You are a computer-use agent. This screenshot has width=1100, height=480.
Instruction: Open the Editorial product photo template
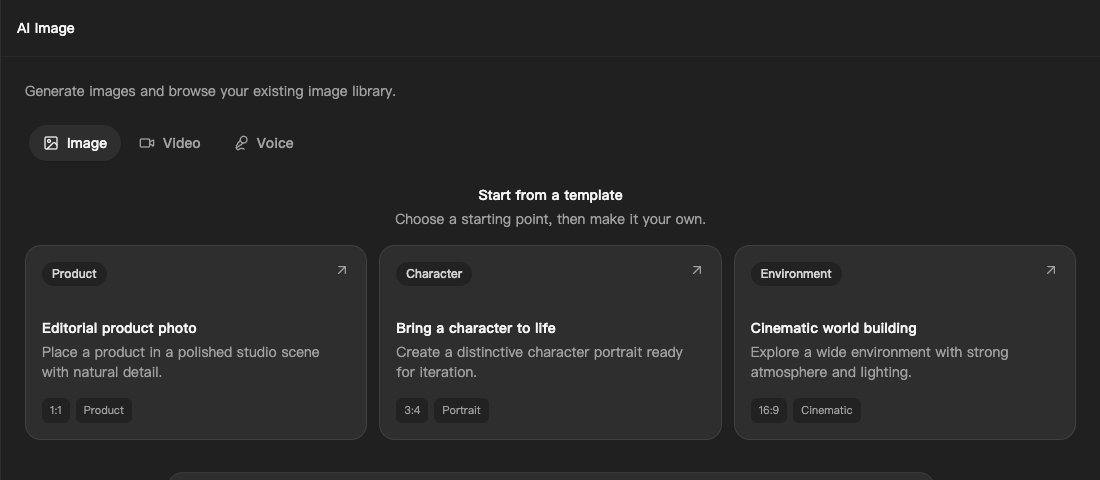pos(196,342)
